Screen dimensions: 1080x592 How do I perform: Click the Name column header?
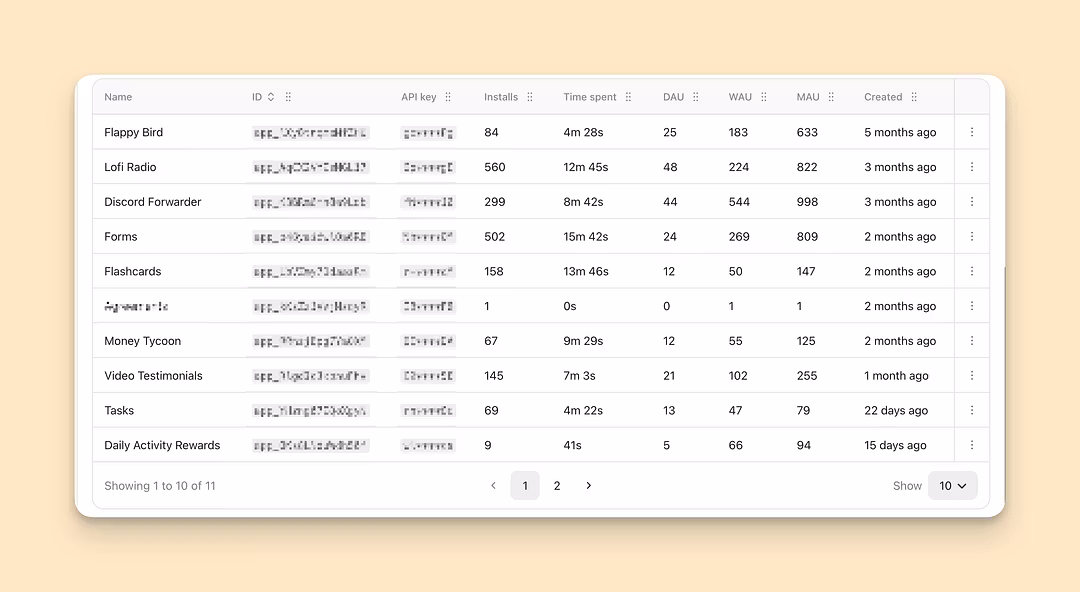[x=118, y=97]
